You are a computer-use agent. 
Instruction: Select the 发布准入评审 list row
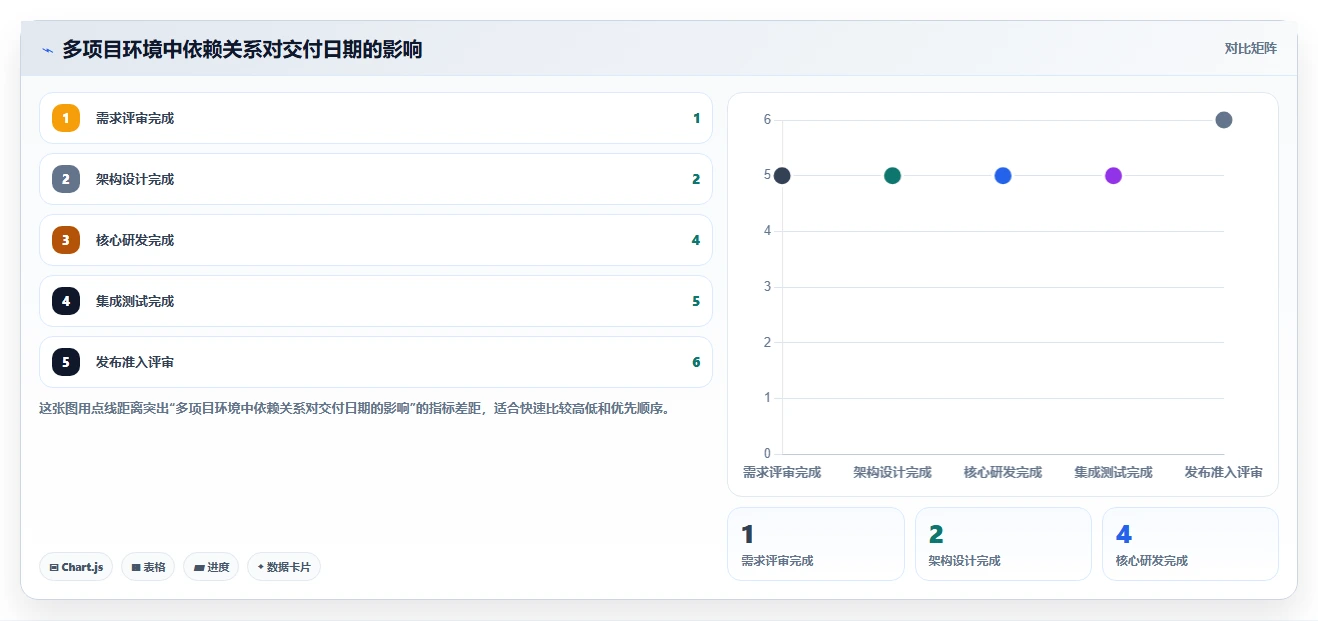pos(376,362)
